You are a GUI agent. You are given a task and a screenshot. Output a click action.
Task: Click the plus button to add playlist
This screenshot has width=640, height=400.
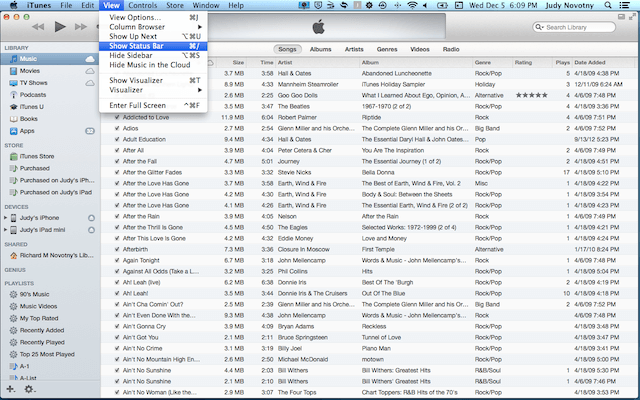[11, 389]
